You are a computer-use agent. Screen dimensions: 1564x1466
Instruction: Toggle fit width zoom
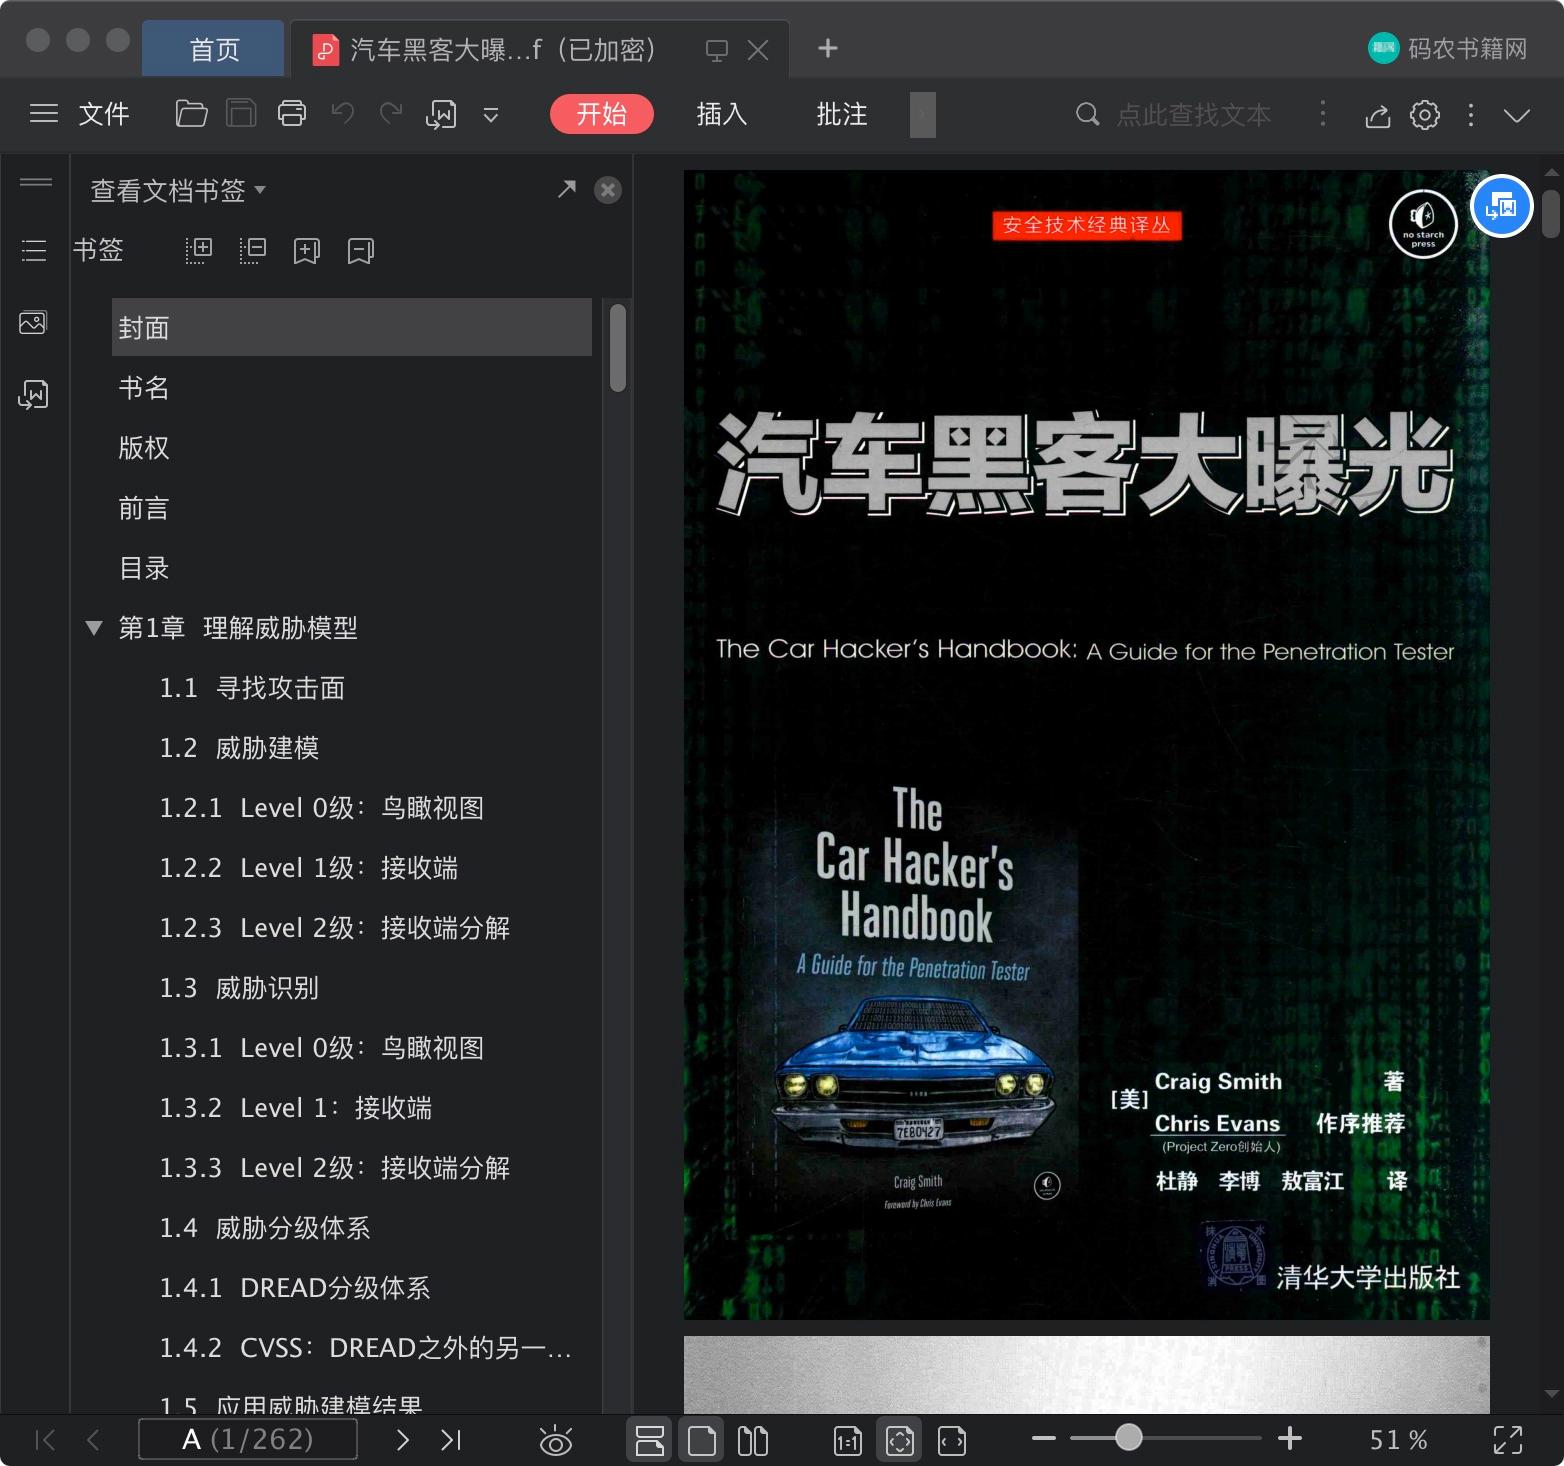point(952,1441)
